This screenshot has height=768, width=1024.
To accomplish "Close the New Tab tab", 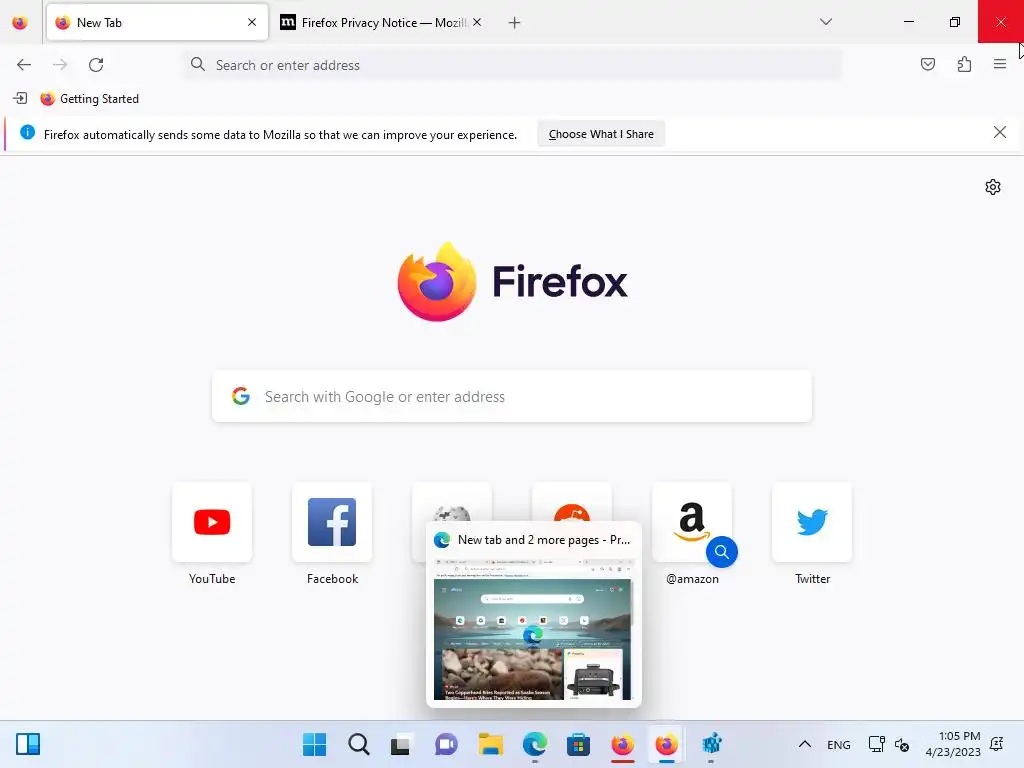I will pyautogui.click(x=252, y=22).
